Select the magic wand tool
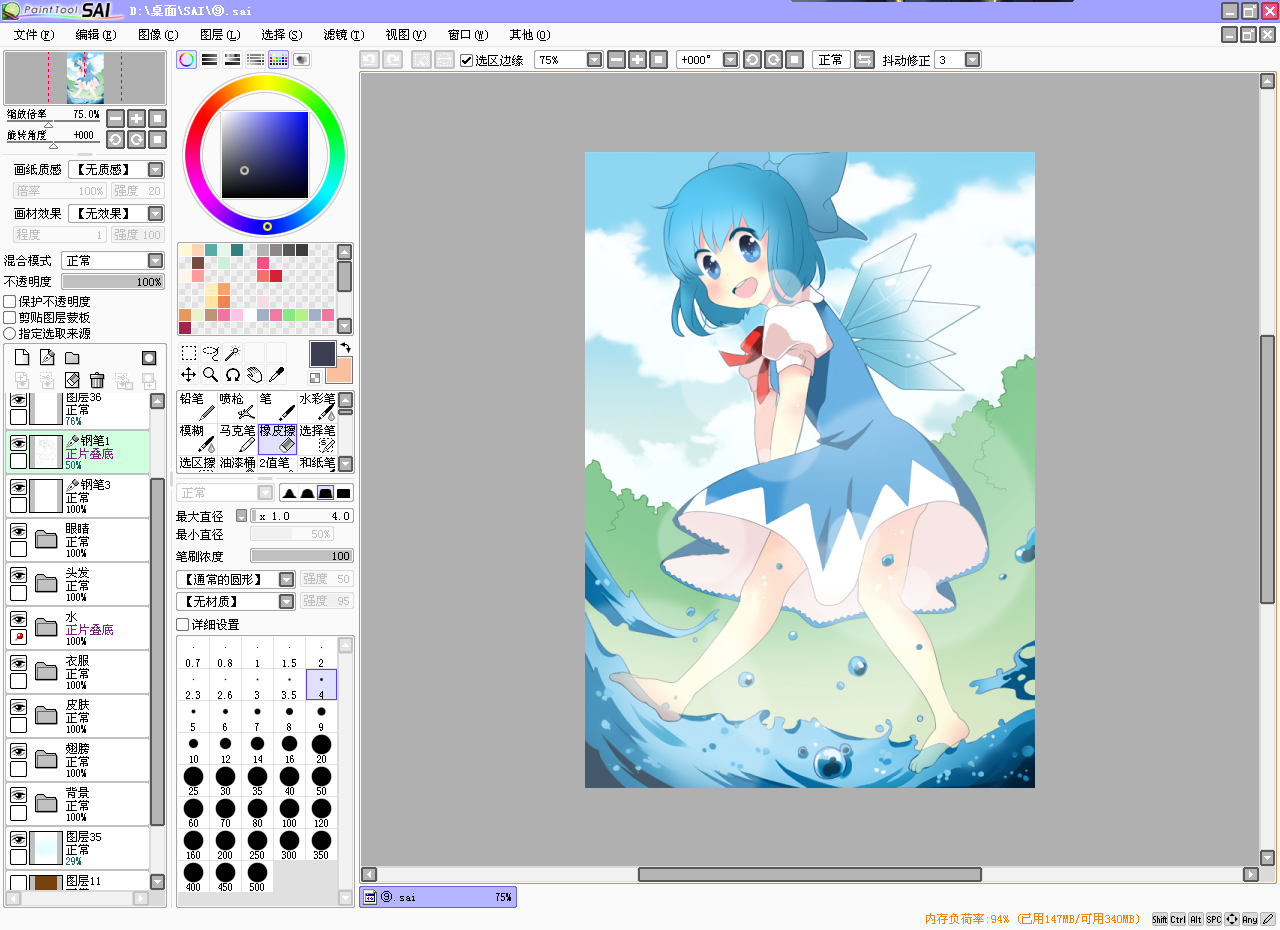This screenshot has height=930, width=1280. [x=232, y=353]
